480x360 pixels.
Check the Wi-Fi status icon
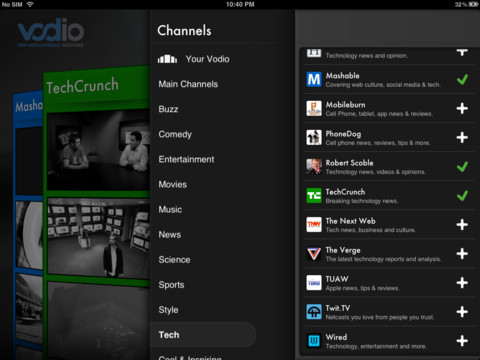point(30,4)
